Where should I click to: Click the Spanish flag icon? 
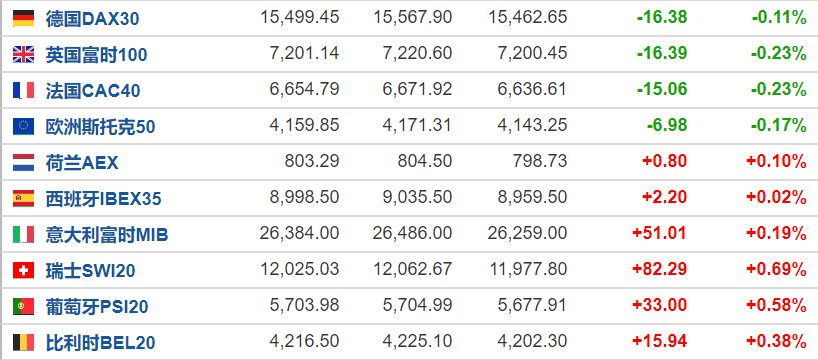pyautogui.click(x=23, y=198)
